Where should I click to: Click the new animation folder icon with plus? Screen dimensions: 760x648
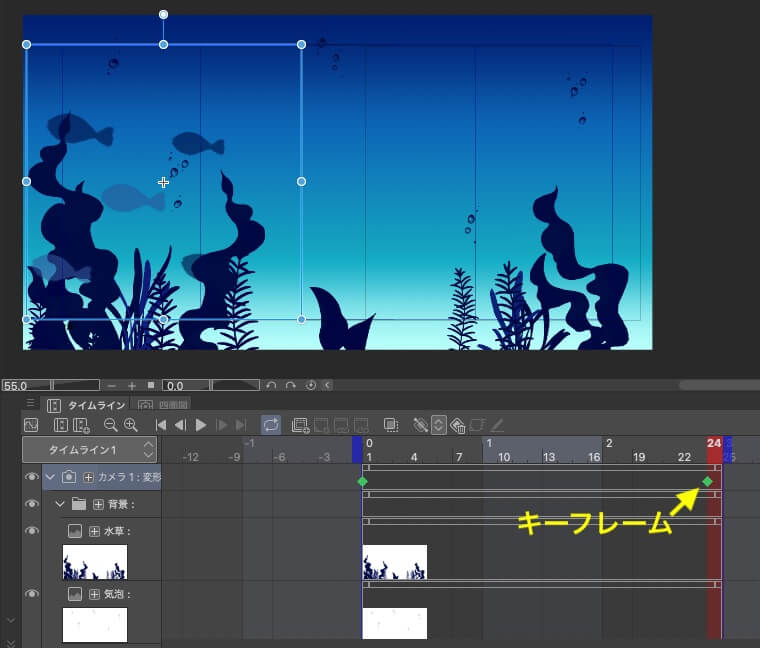[x=81, y=425]
